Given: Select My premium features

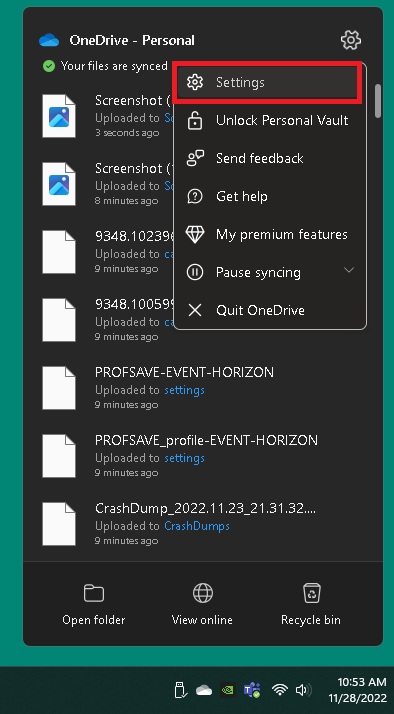Looking at the screenshot, I should tap(271, 235).
